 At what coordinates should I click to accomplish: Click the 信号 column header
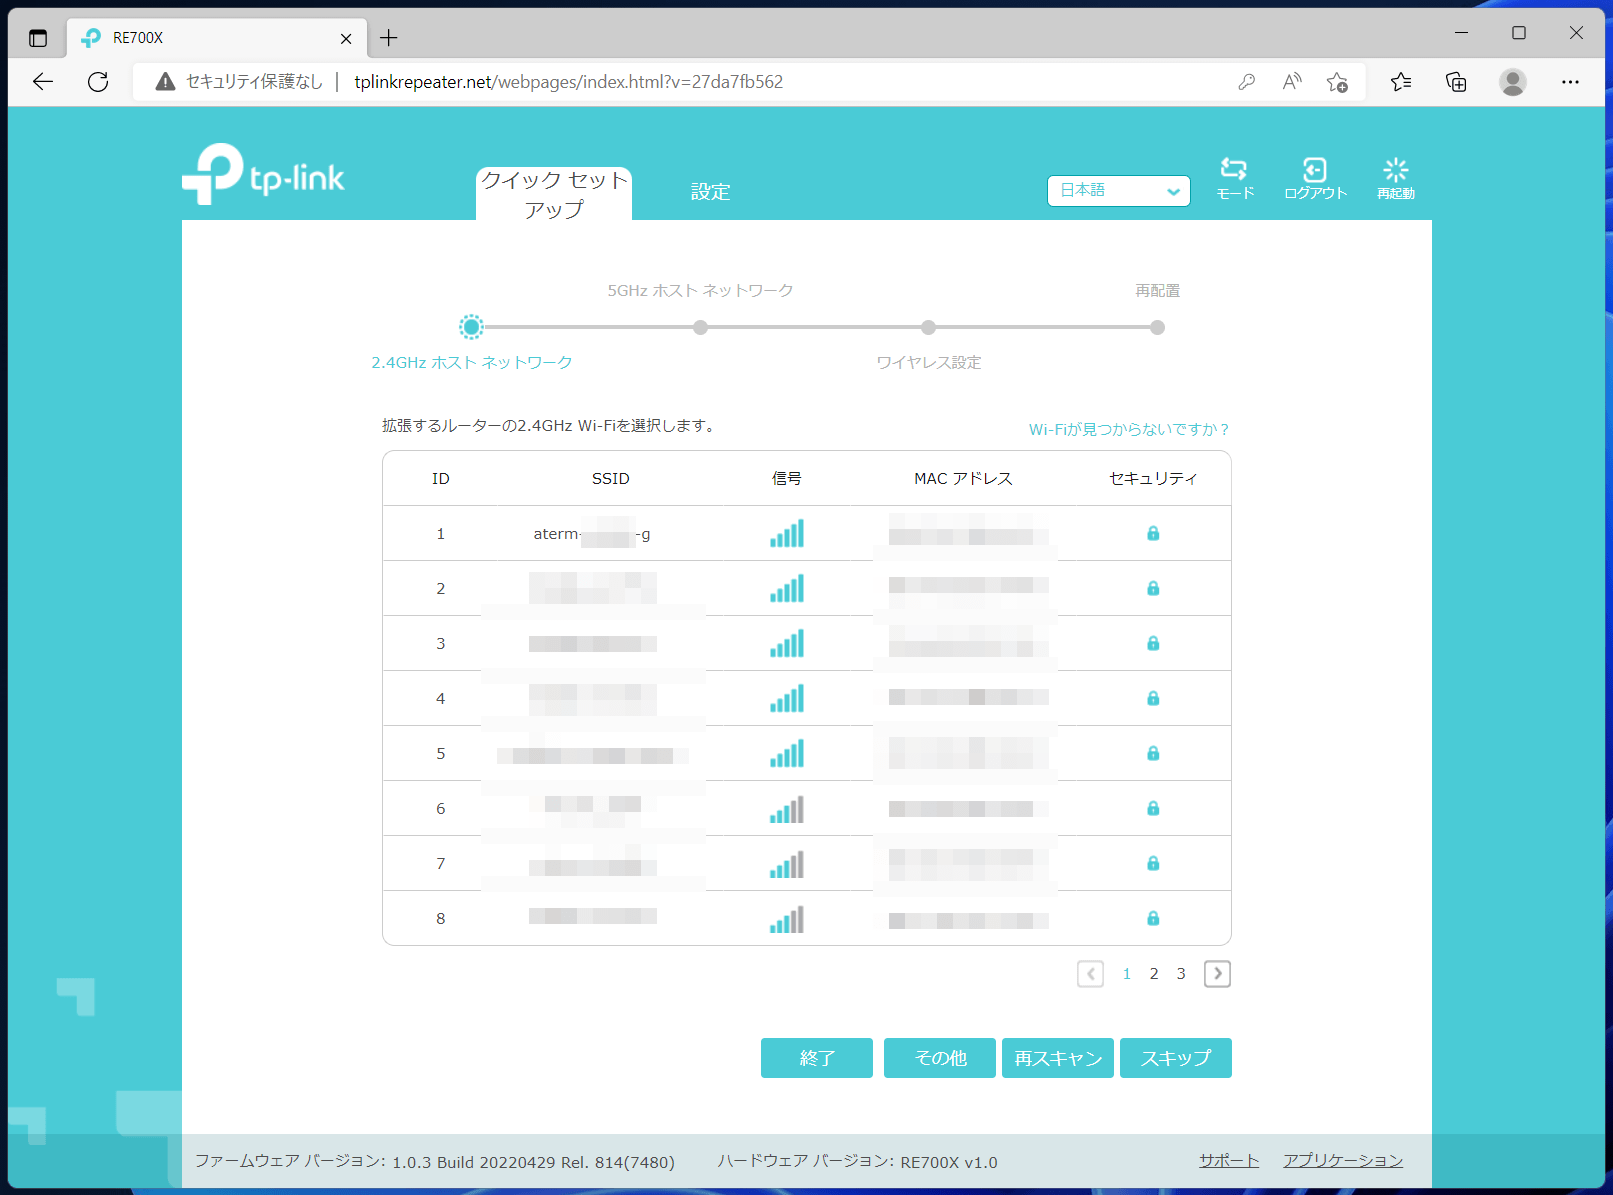pyautogui.click(x=786, y=479)
